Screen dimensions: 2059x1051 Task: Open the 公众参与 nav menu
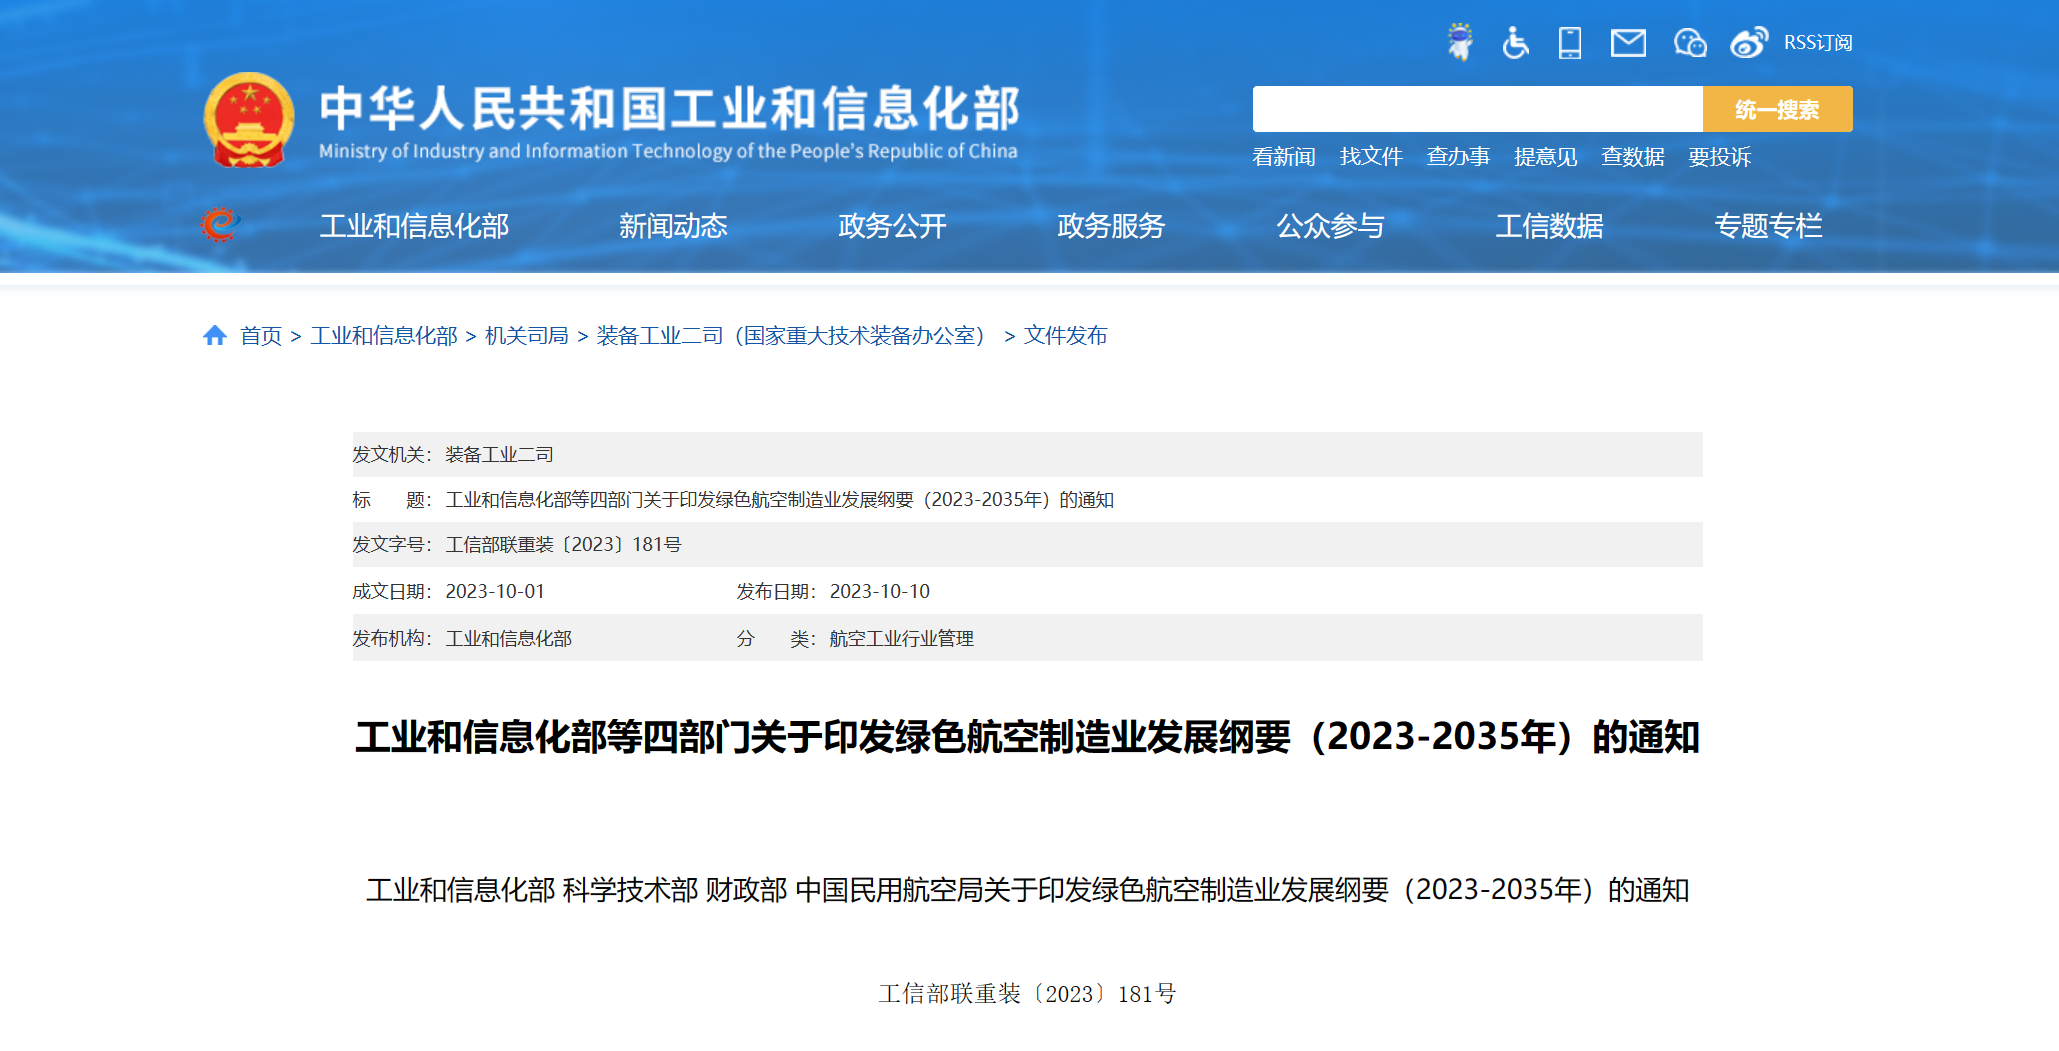coord(1330,226)
